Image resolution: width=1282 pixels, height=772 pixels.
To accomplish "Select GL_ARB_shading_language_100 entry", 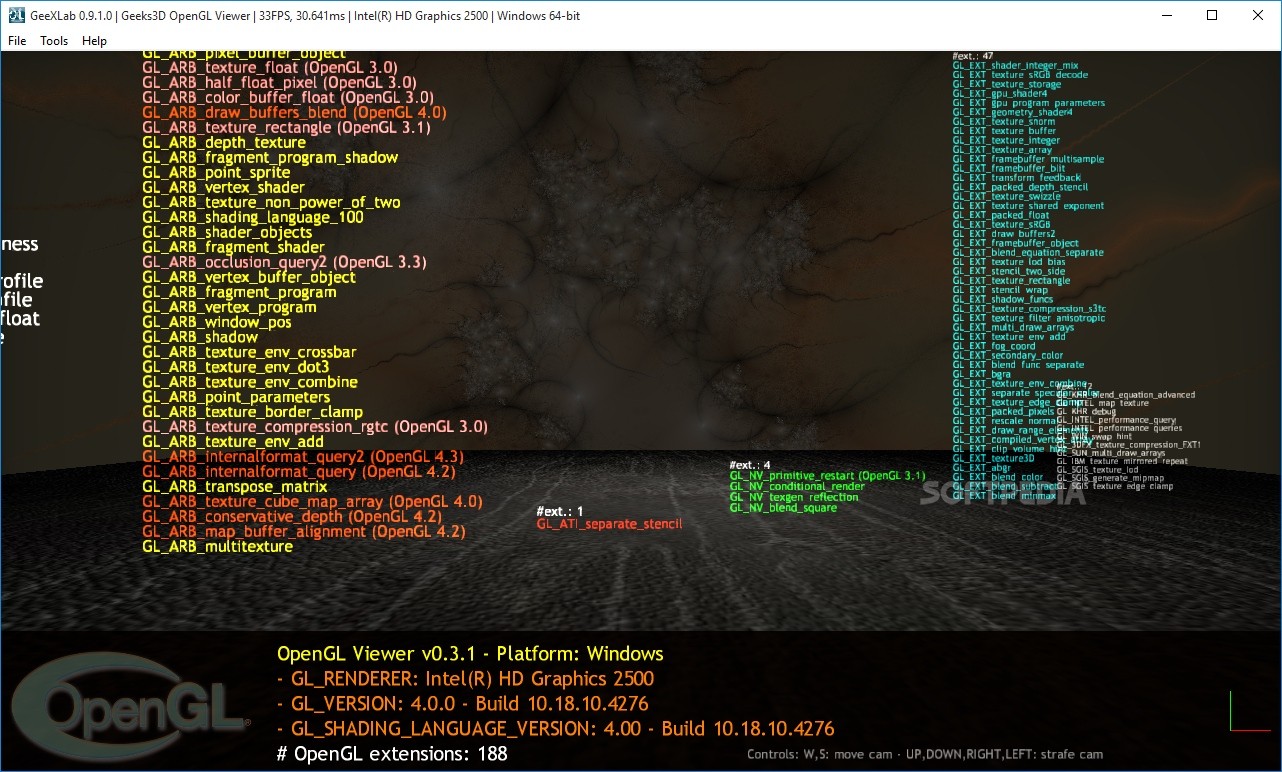I will pos(253,217).
